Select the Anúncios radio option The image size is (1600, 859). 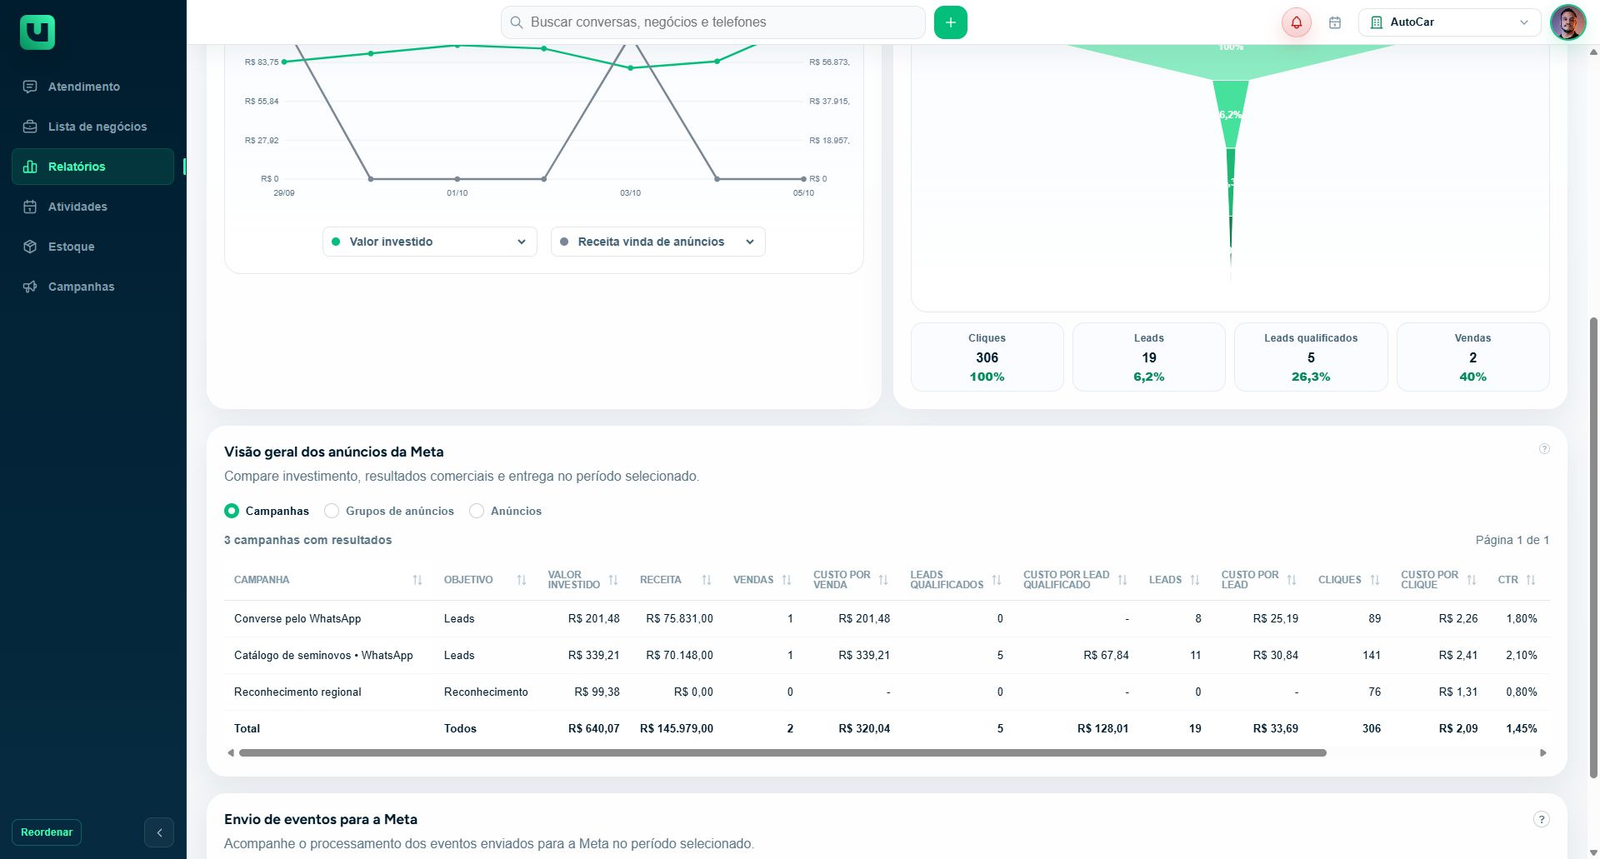pos(477,511)
